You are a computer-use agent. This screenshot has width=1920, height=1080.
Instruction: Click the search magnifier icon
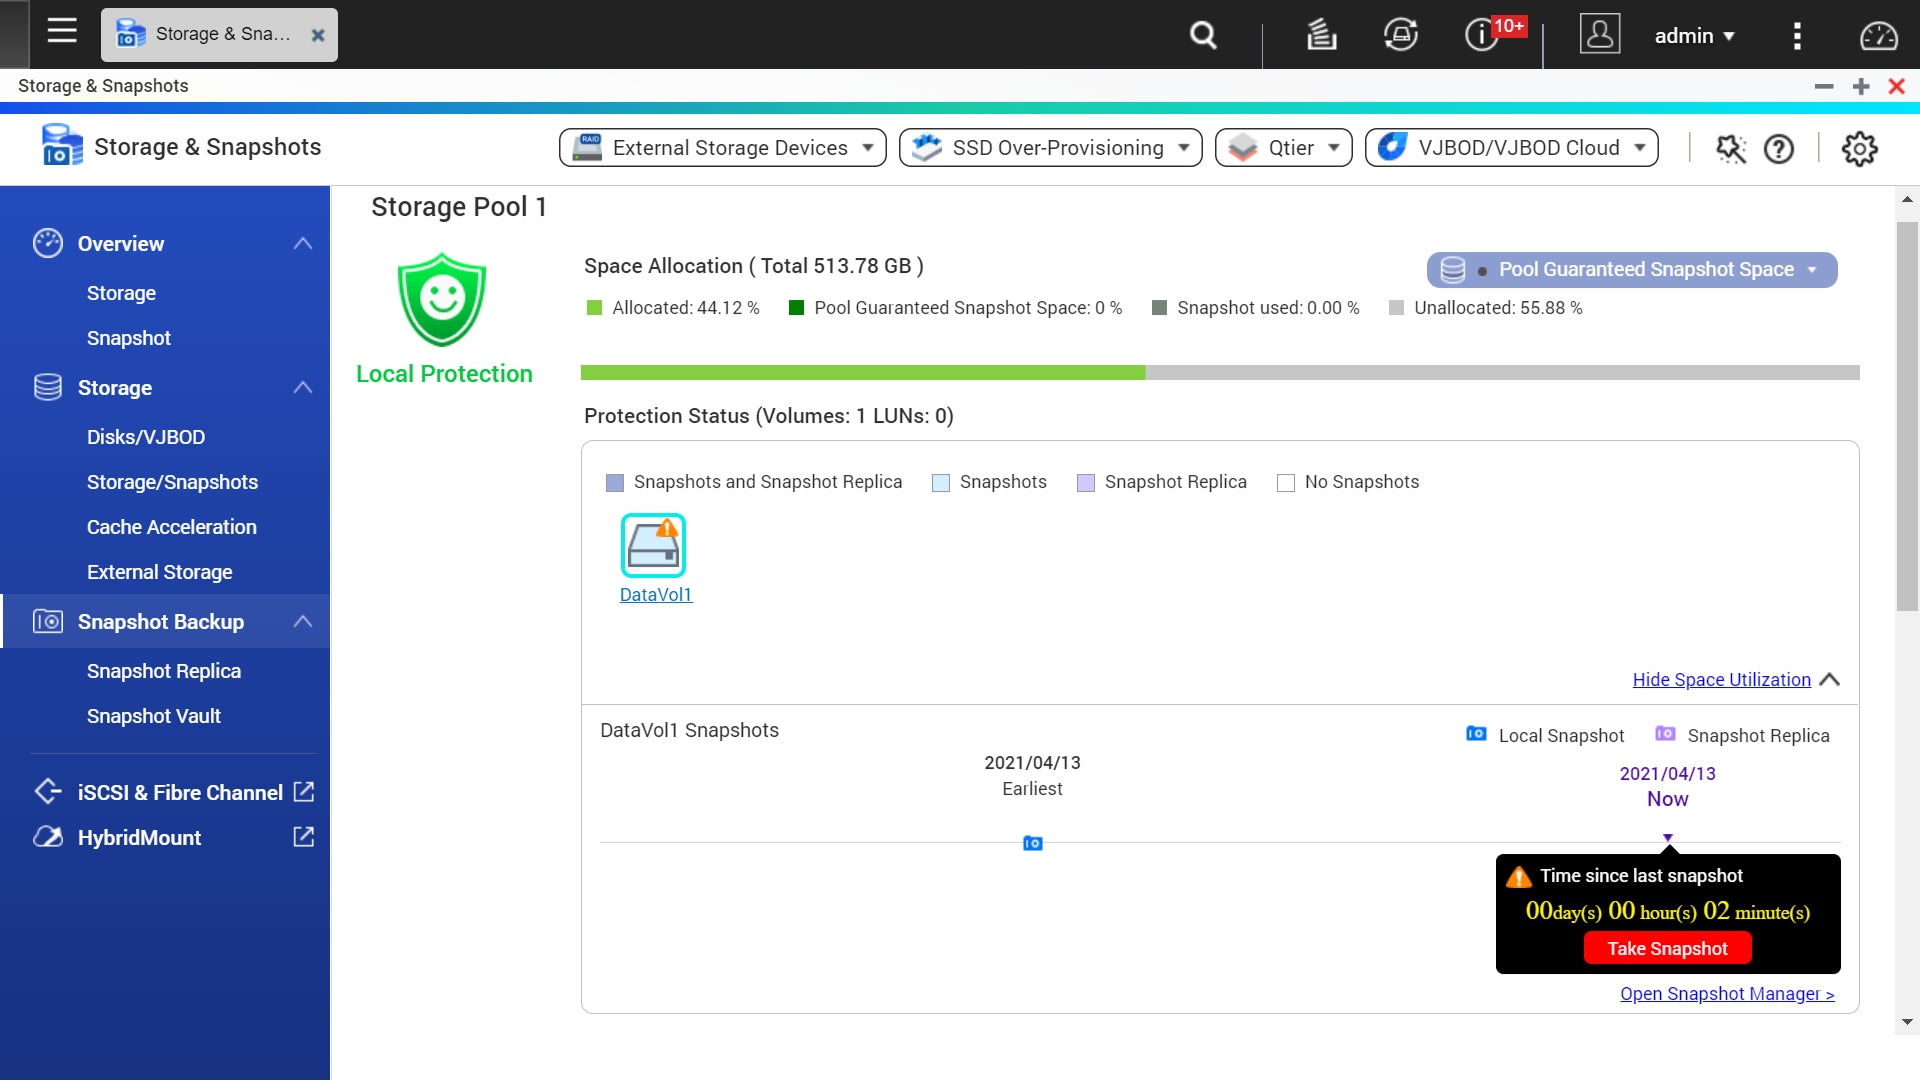coord(1203,34)
